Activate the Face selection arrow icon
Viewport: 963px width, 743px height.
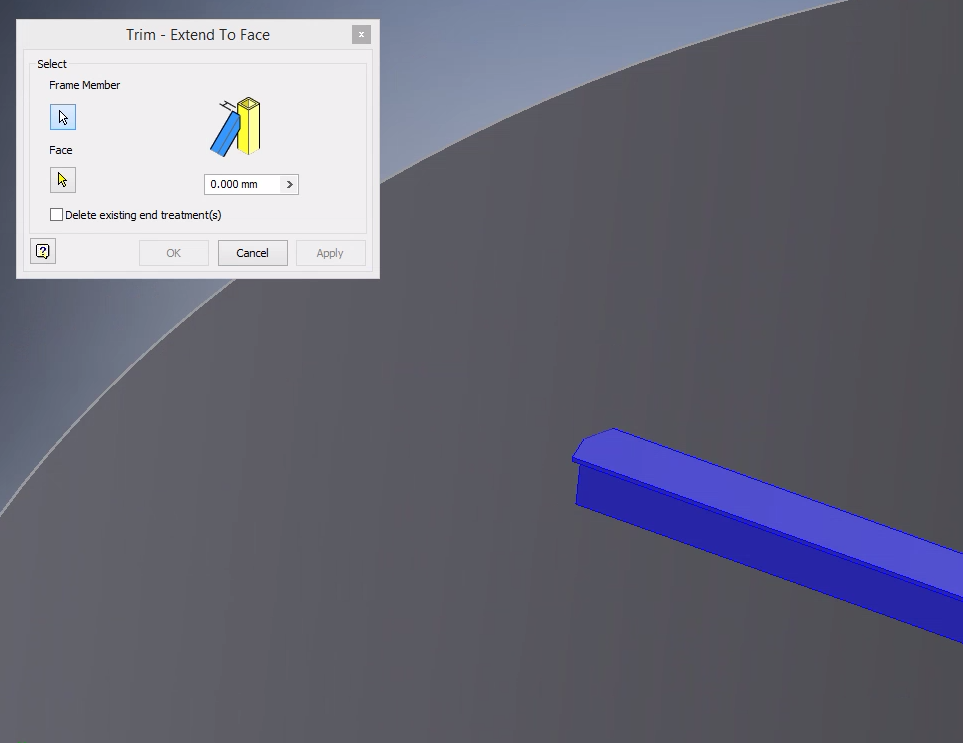[x=62, y=180]
